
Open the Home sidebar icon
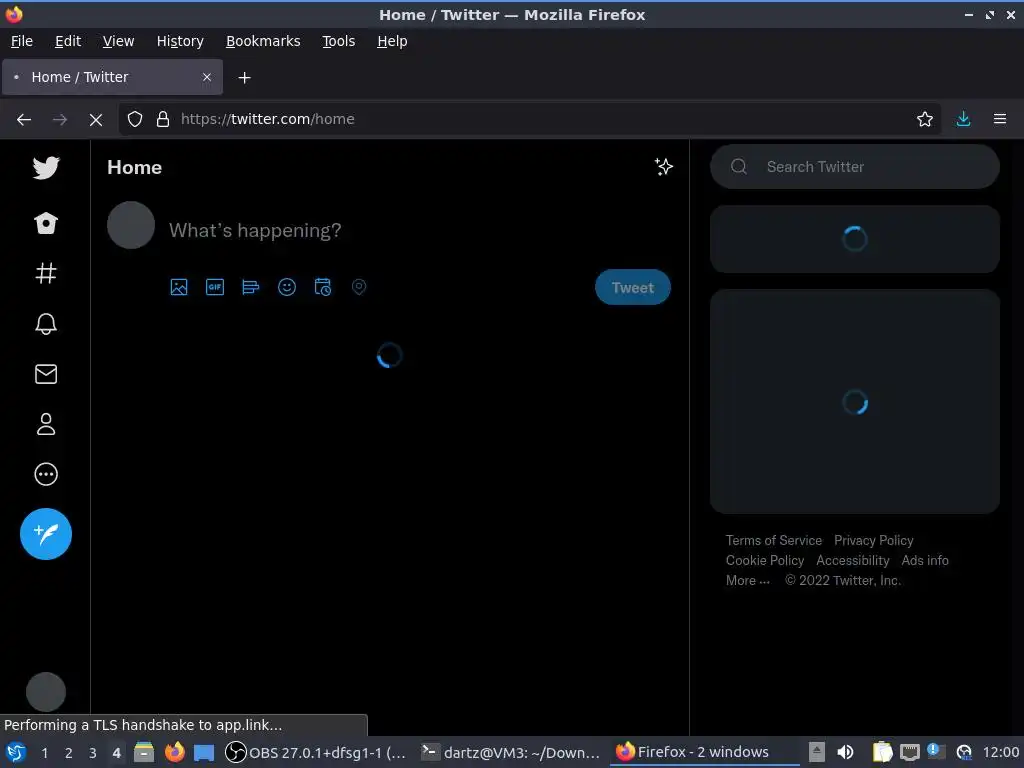pos(46,223)
